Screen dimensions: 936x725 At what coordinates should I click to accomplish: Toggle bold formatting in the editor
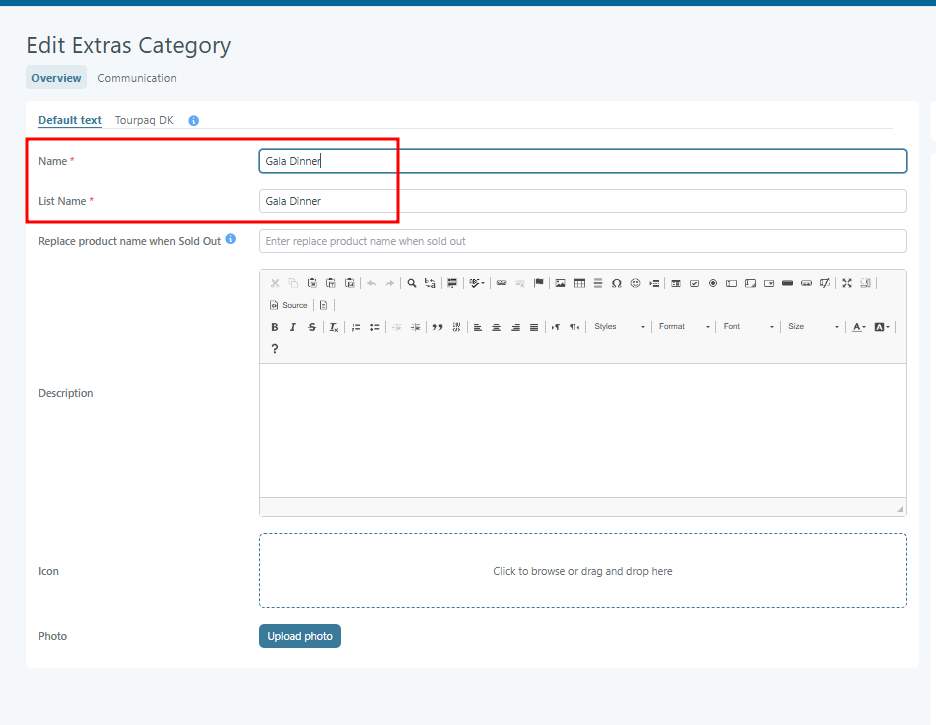(275, 327)
